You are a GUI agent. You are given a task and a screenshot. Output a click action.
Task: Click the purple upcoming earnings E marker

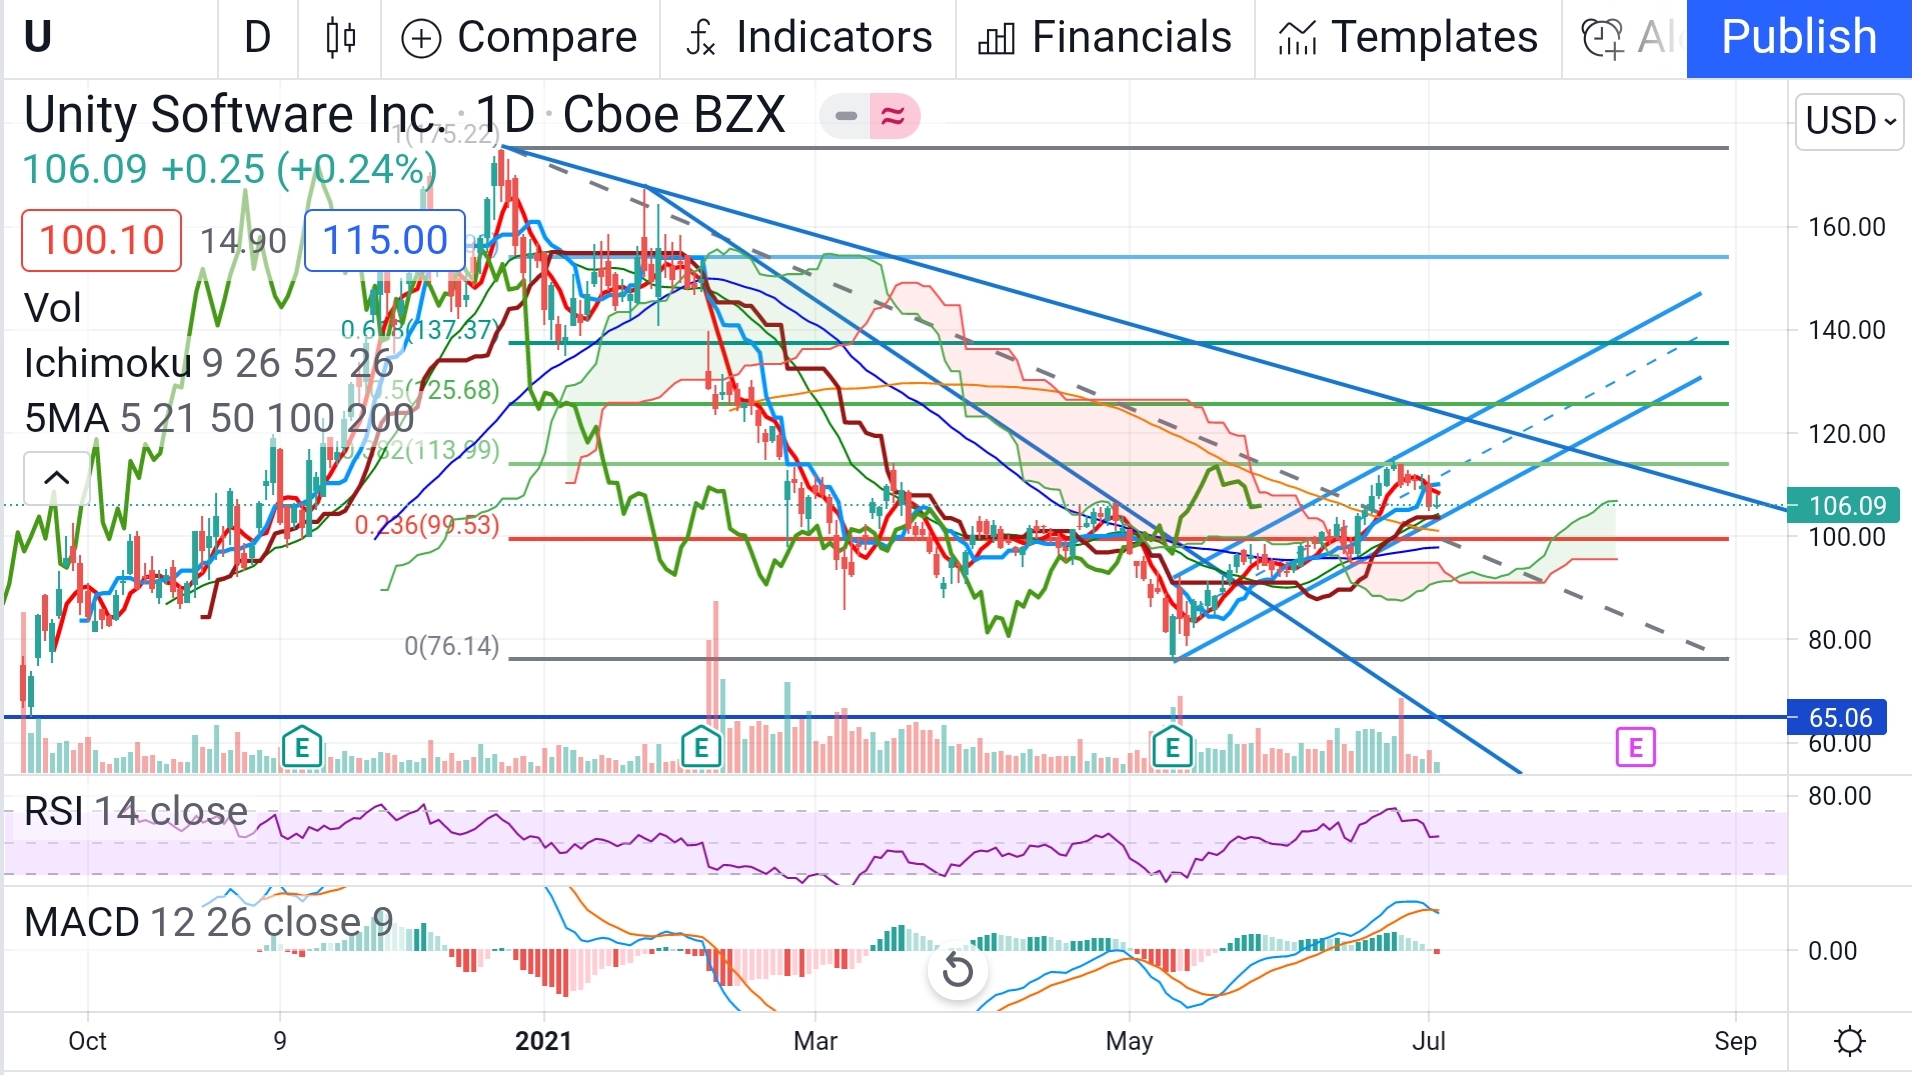click(1636, 747)
